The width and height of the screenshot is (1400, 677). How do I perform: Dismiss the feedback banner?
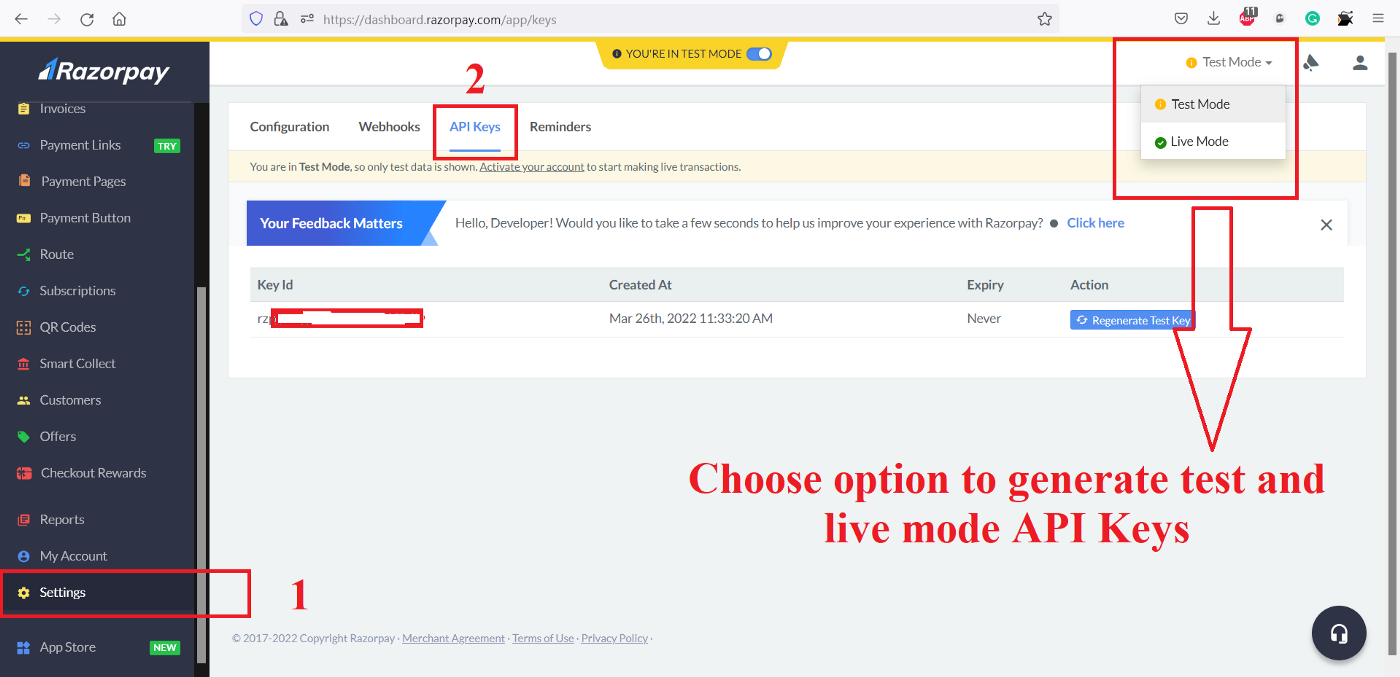click(x=1326, y=224)
